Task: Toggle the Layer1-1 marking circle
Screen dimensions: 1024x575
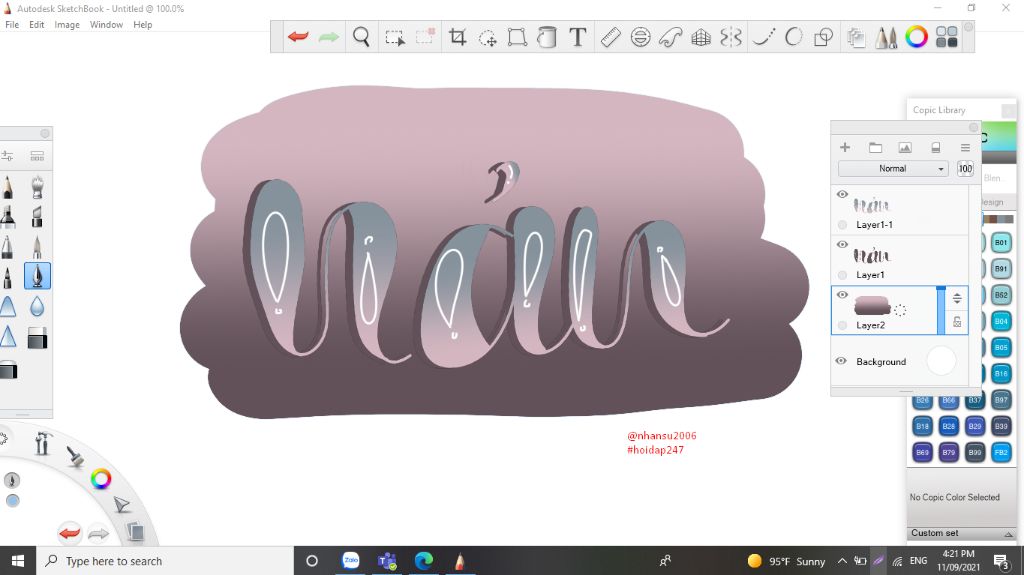Action: 842,225
